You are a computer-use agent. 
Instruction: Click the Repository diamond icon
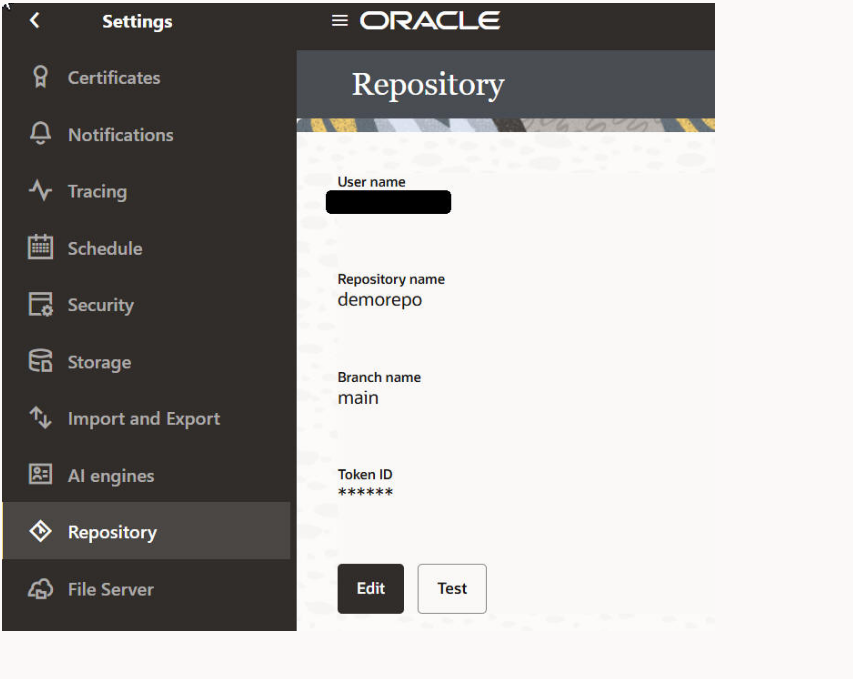40,532
